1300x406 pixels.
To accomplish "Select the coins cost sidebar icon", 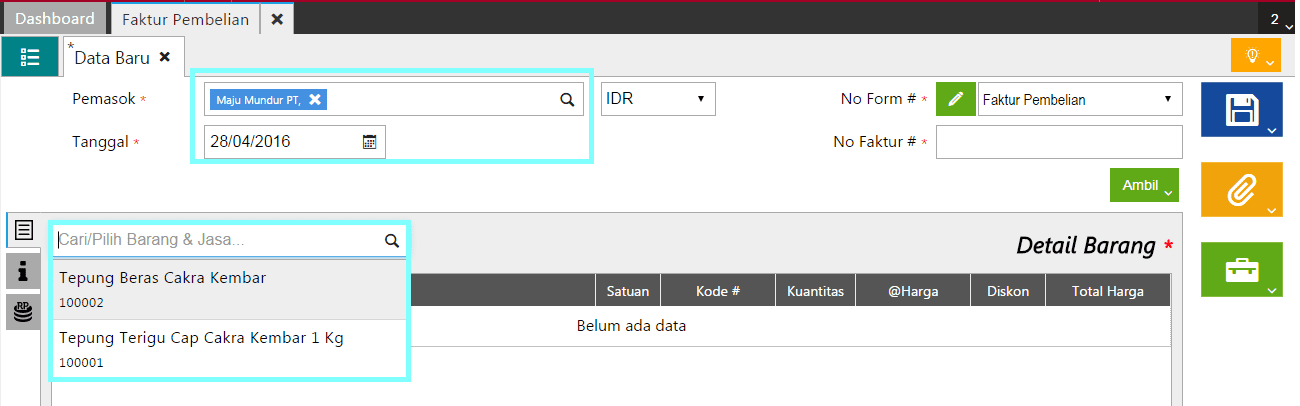I will [x=23, y=311].
